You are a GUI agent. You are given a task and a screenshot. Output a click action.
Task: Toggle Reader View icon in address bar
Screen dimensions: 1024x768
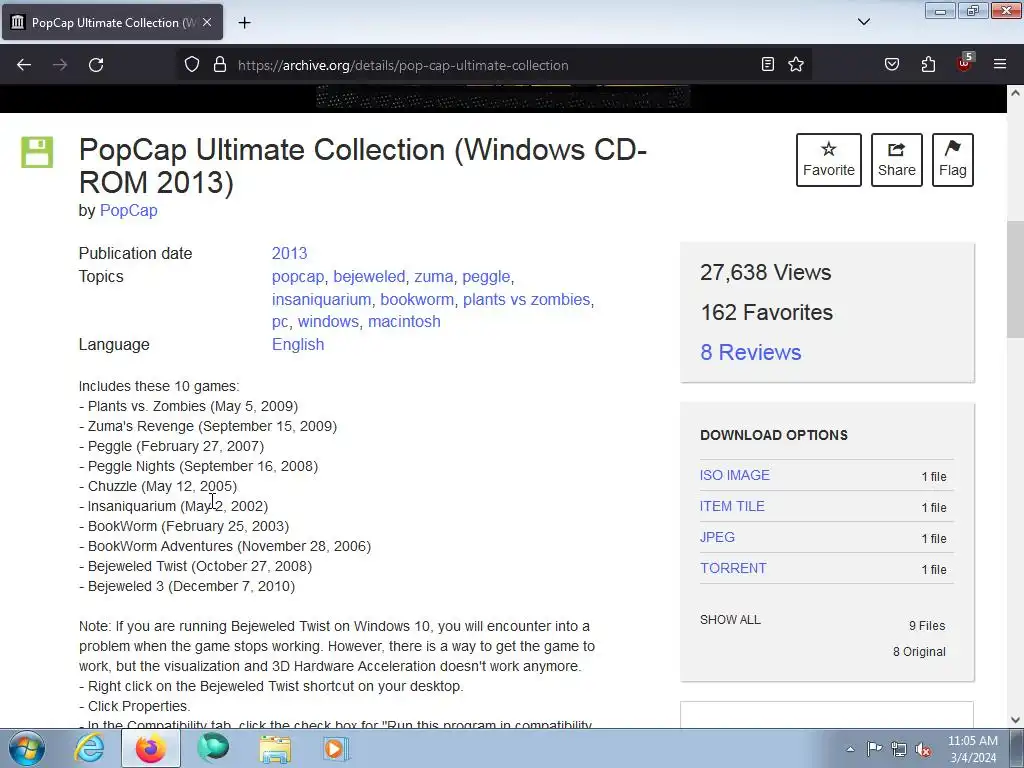click(x=768, y=64)
